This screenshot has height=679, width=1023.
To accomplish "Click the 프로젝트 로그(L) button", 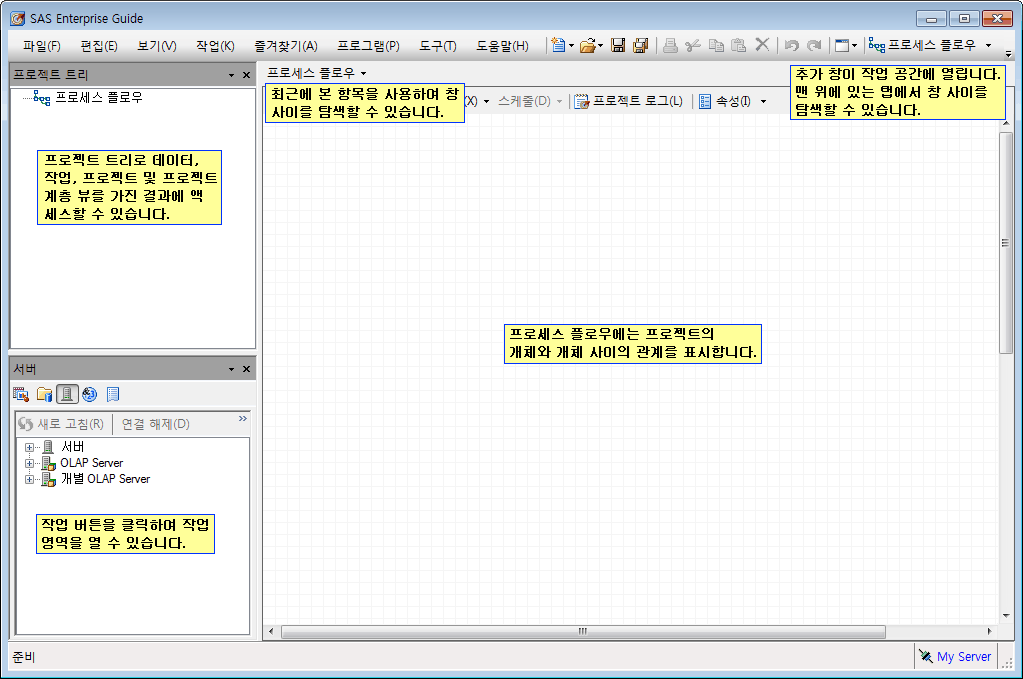I will point(628,101).
